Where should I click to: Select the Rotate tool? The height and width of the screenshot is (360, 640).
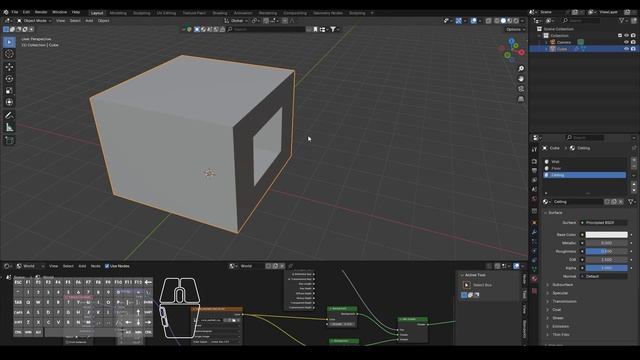pyautogui.click(x=9, y=78)
